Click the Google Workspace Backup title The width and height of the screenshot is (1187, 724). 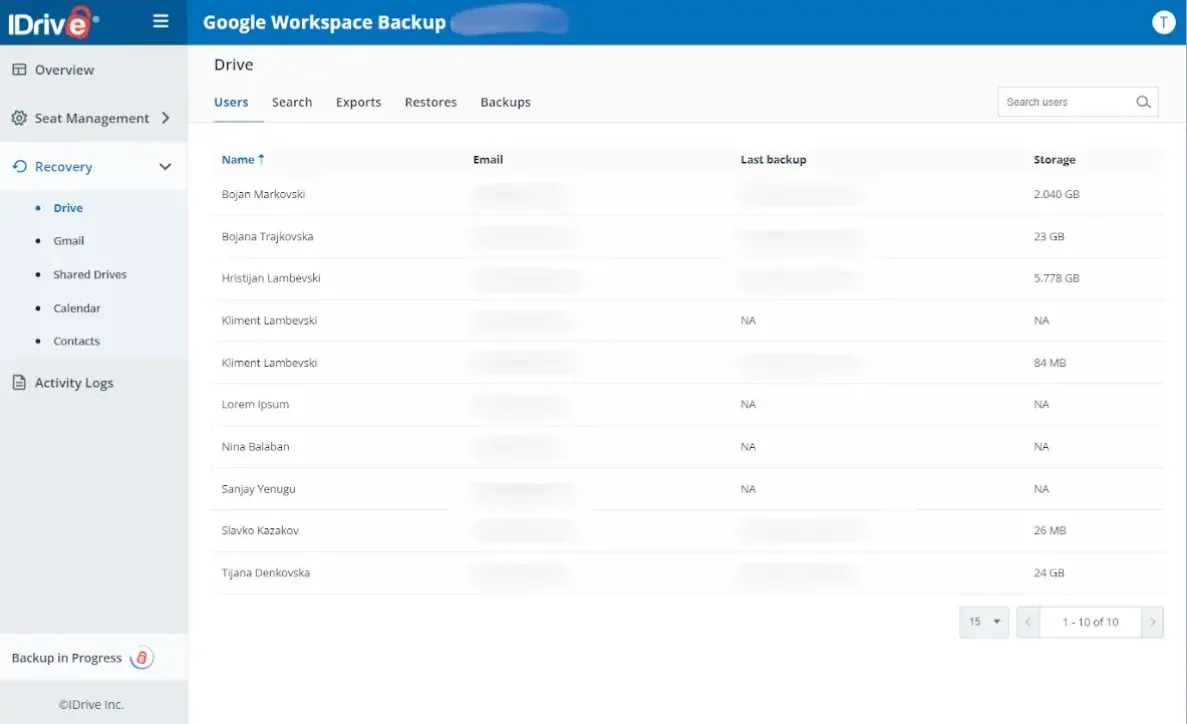(x=324, y=22)
